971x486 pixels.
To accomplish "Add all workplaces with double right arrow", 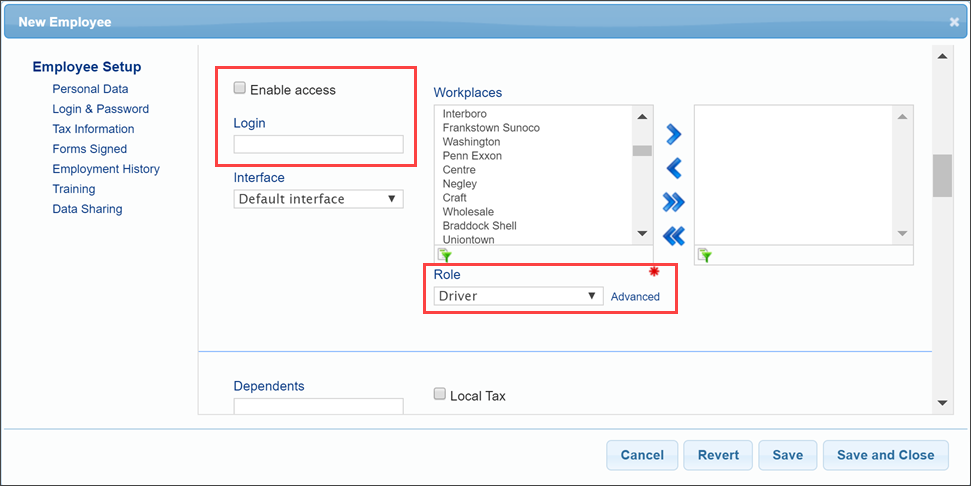I will point(673,202).
